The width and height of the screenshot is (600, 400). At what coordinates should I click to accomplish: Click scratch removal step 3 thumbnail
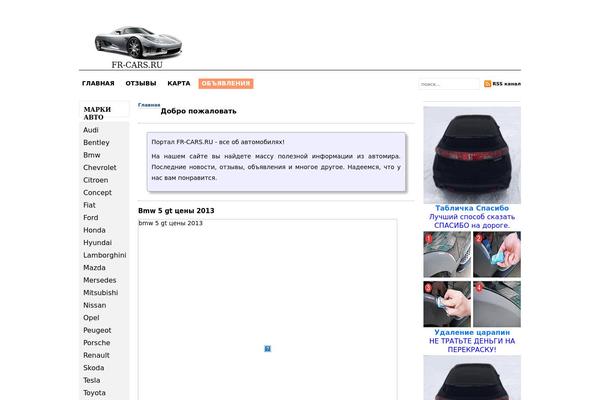point(447,304)
